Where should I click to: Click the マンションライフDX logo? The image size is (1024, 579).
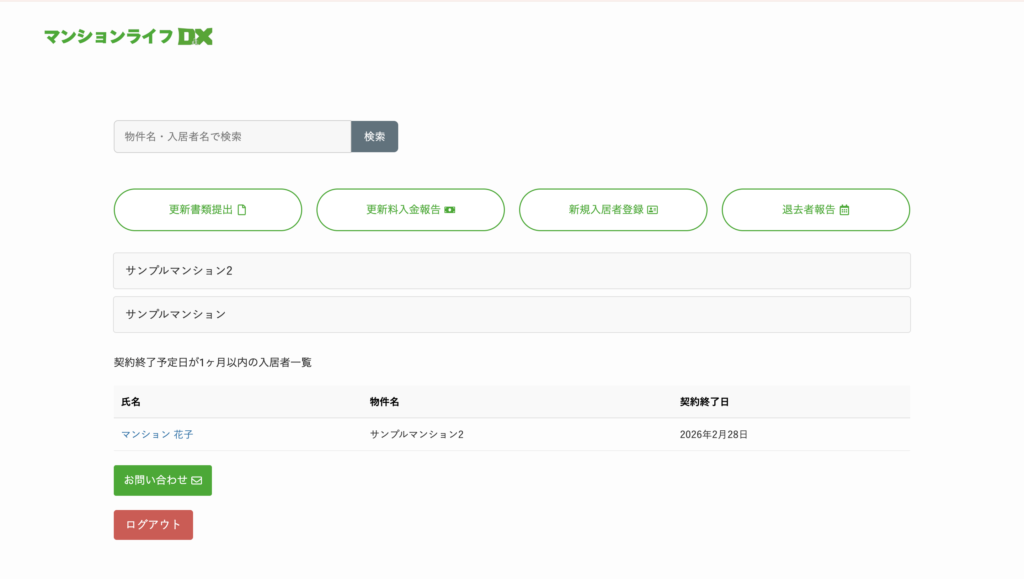coord(128,37)
